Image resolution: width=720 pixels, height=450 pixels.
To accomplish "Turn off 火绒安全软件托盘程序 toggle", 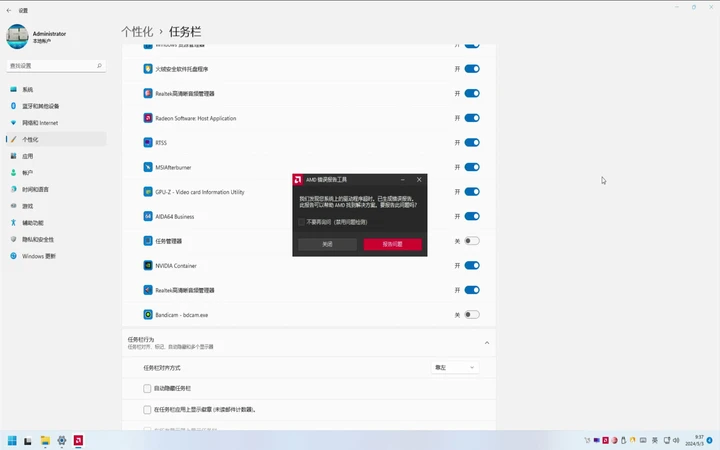I will click(x=472, y=69).
